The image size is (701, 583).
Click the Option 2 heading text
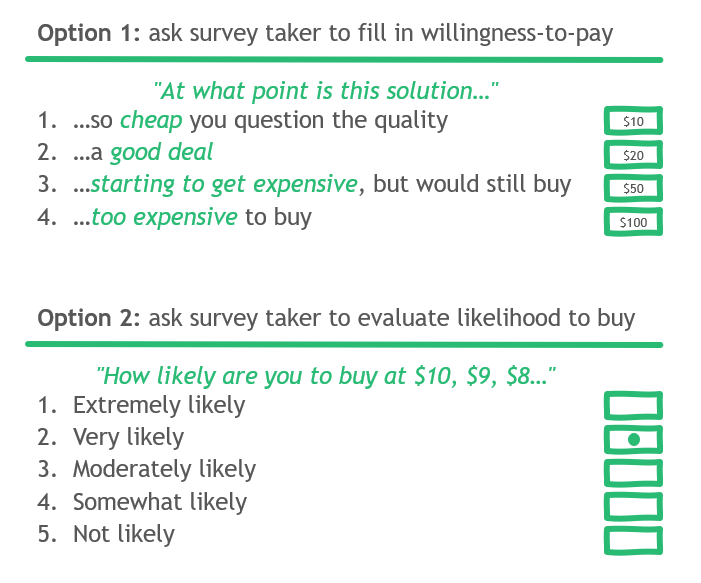click(x=336, y=318)
